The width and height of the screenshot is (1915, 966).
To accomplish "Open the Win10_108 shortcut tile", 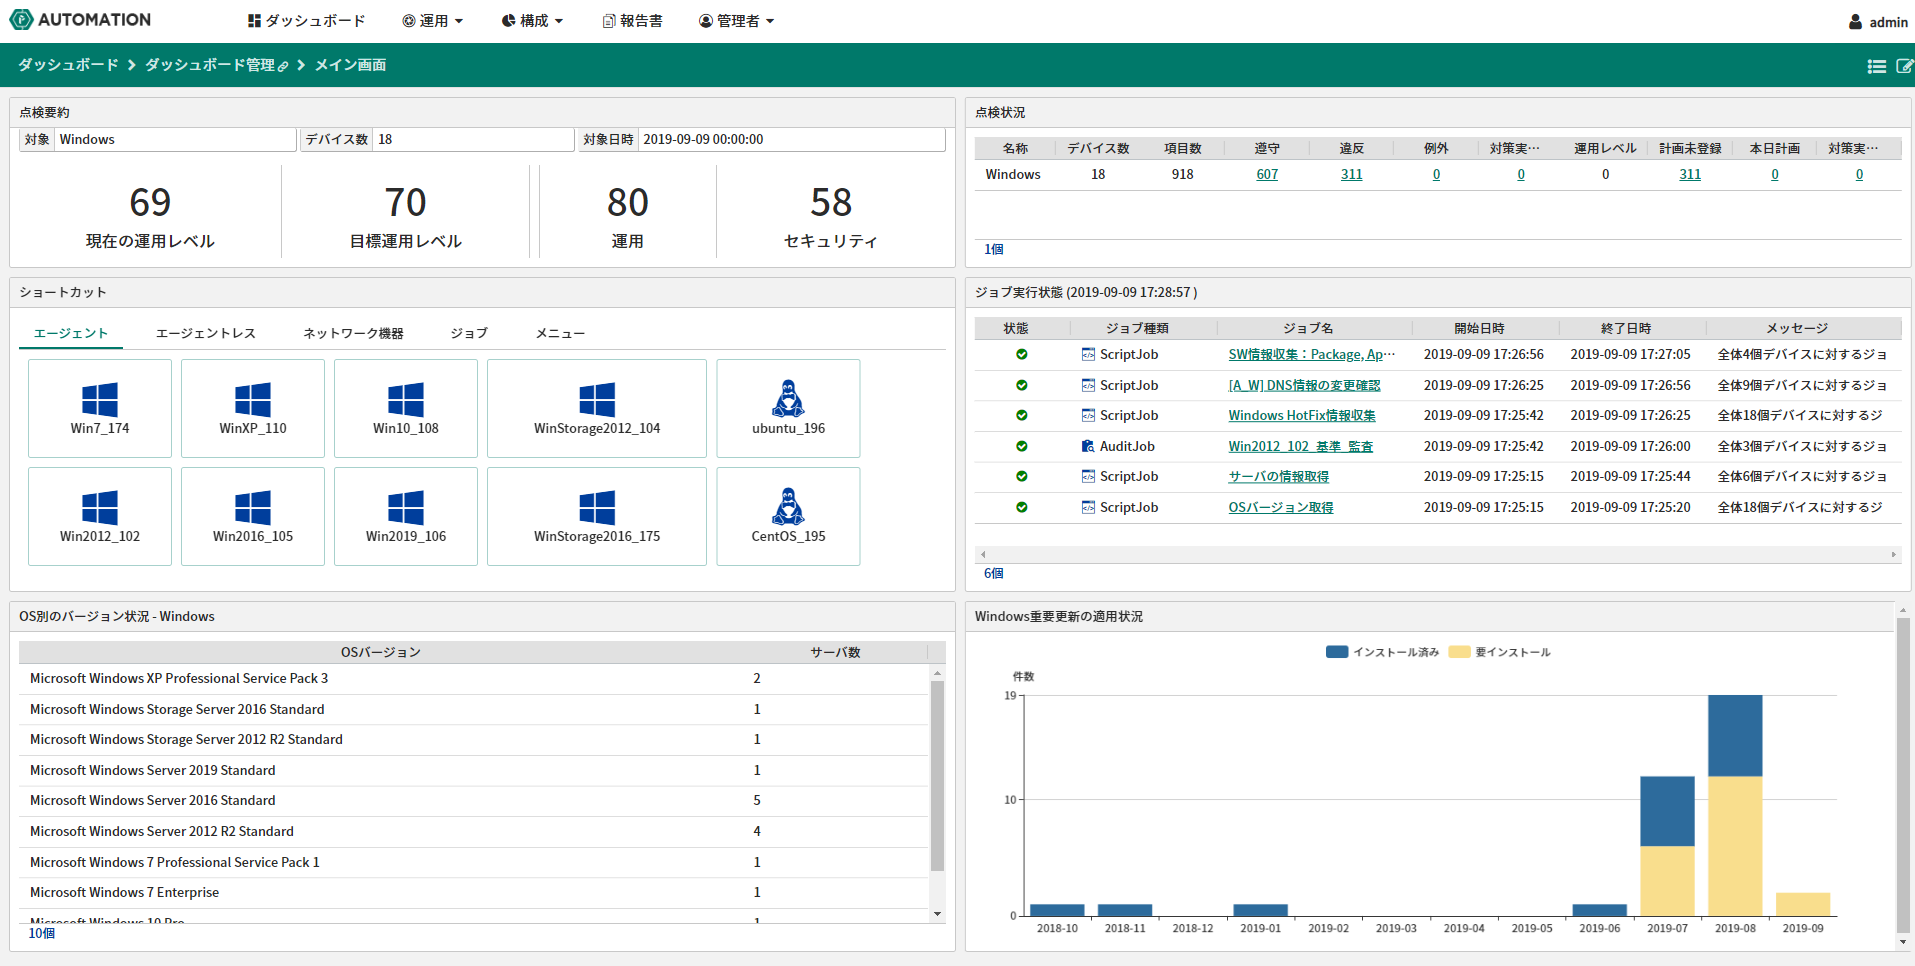I will pos(406,408).
